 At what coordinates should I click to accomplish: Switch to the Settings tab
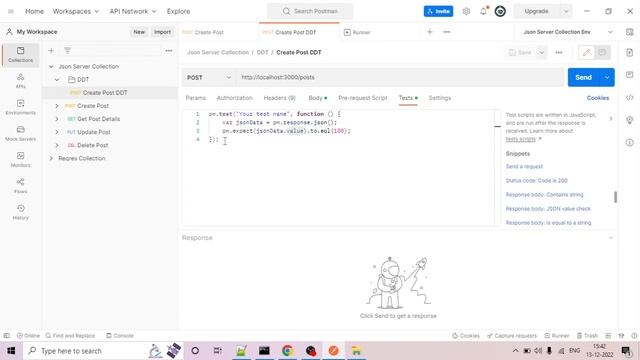[440, 98]
